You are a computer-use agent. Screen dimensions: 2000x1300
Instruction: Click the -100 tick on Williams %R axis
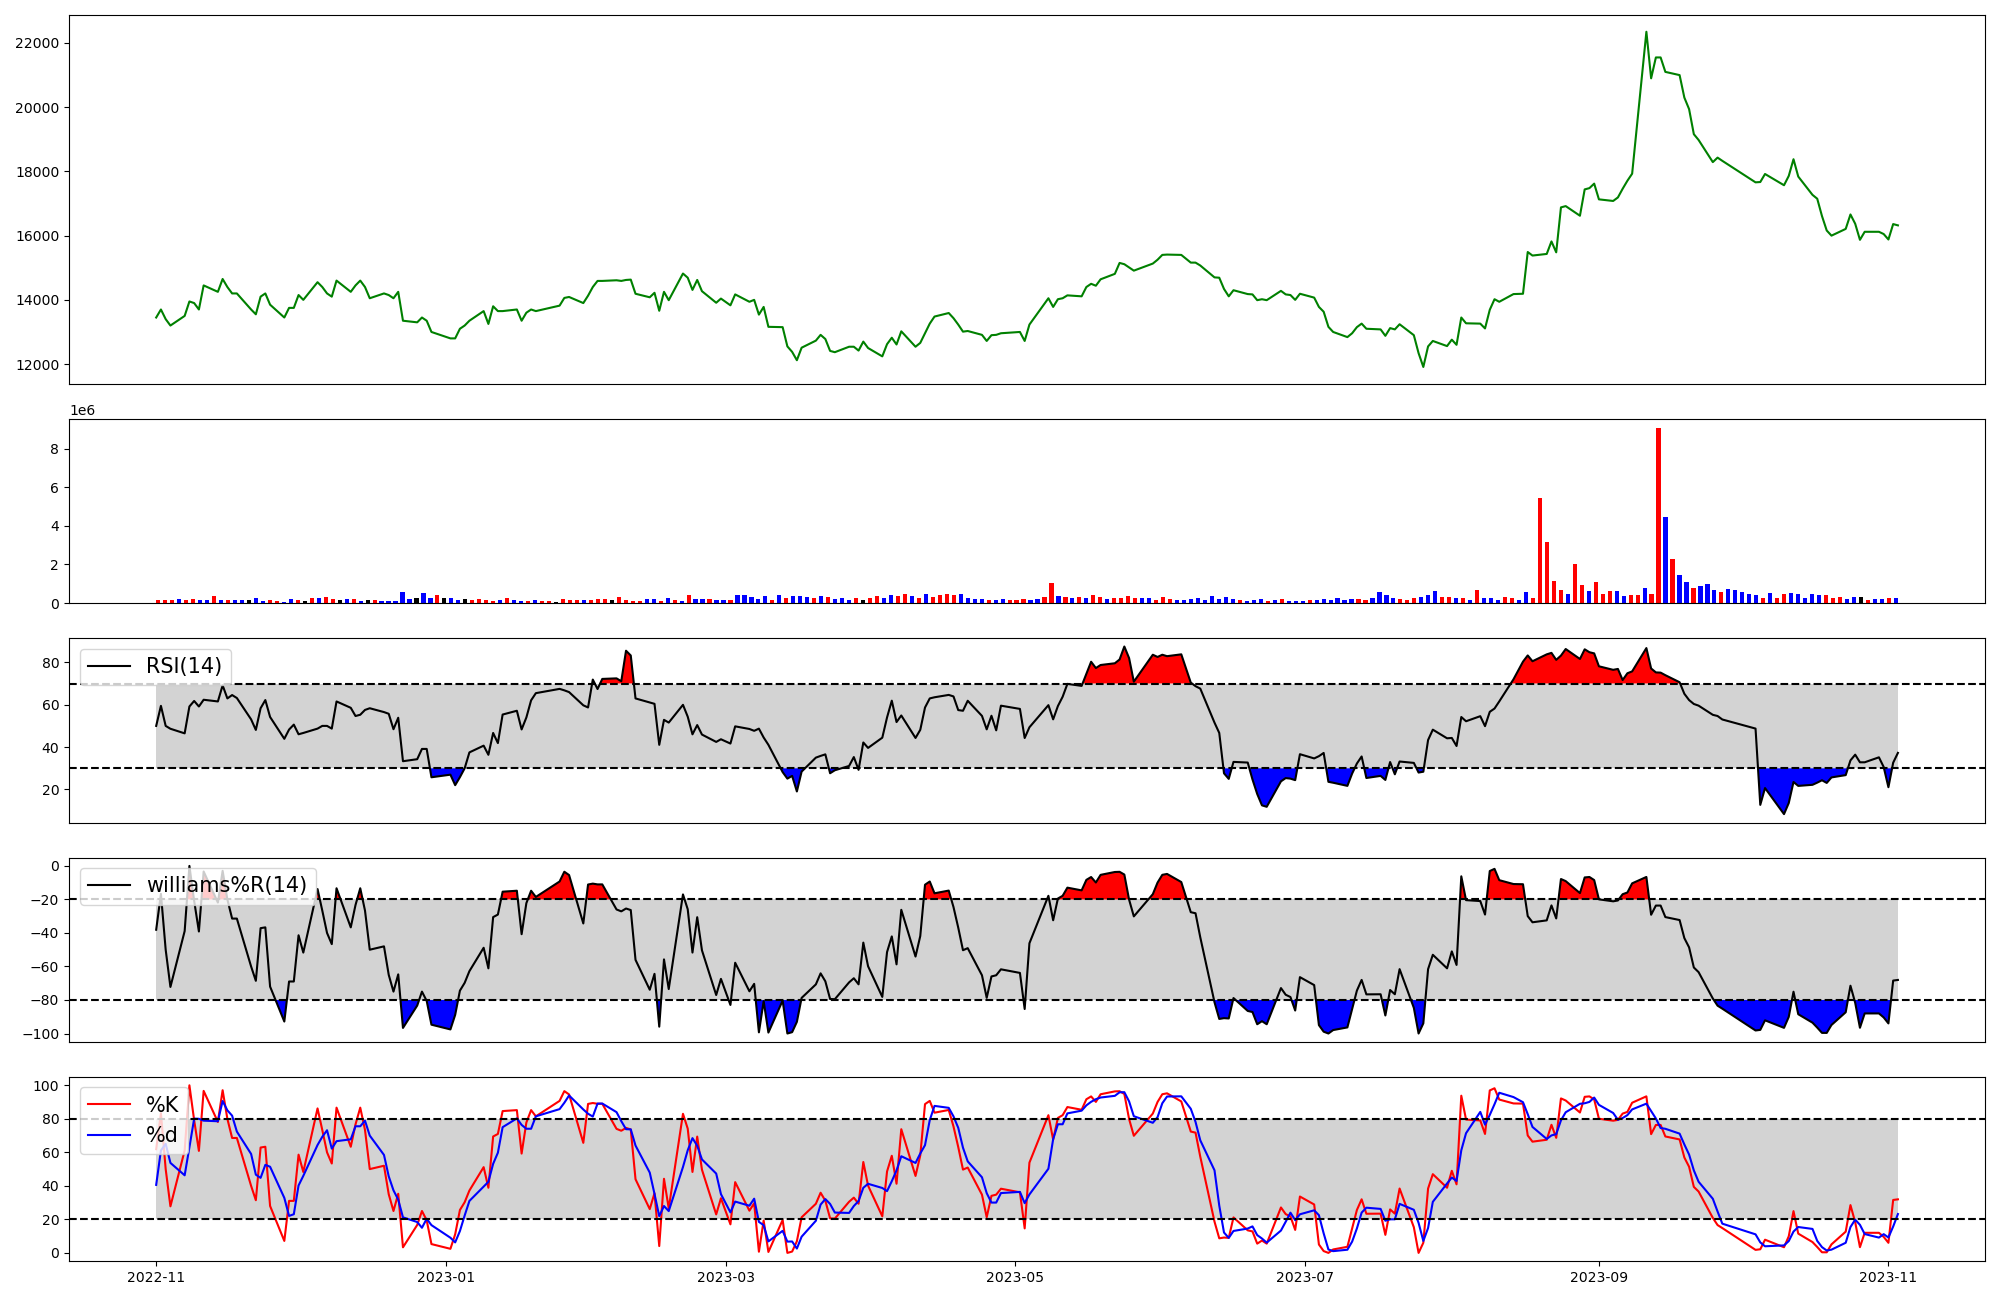41,1034
